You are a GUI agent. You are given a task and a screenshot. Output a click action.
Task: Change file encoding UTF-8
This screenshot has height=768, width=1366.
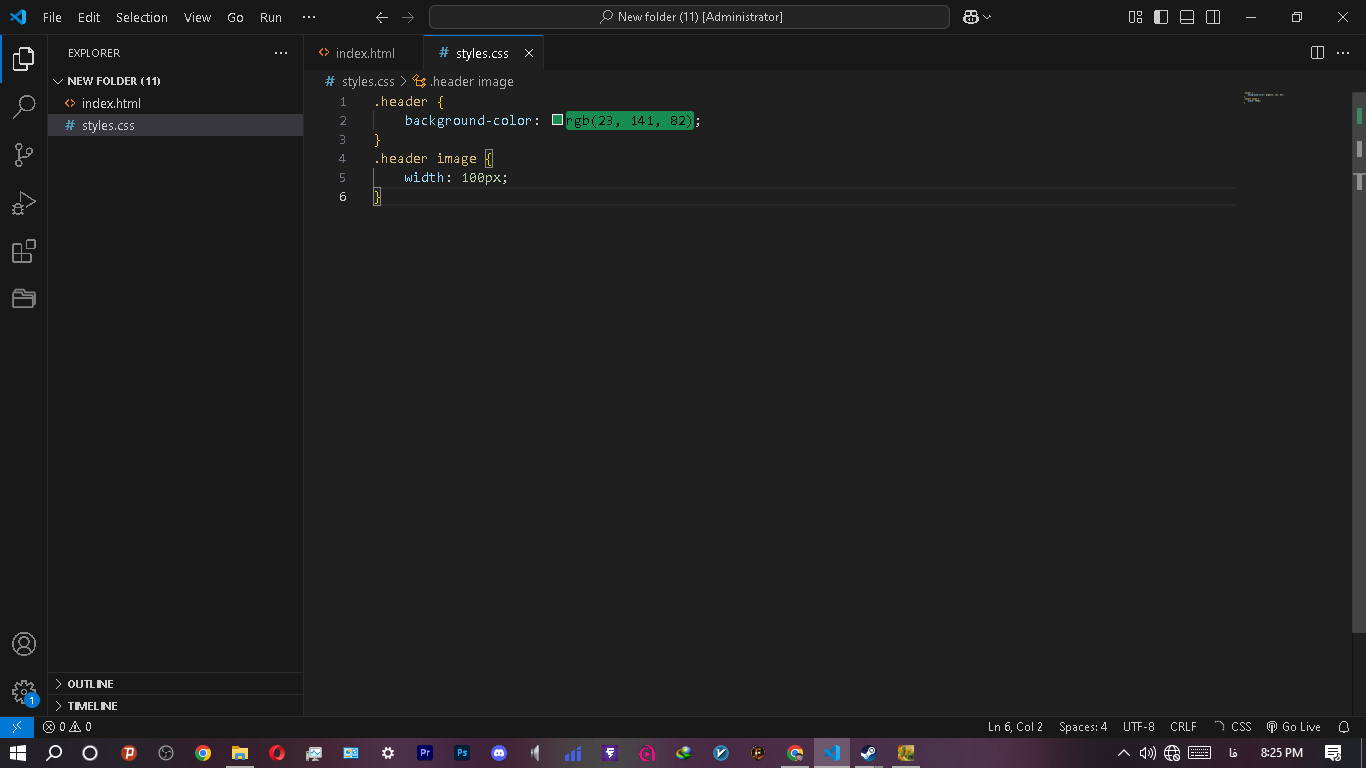1139,727
